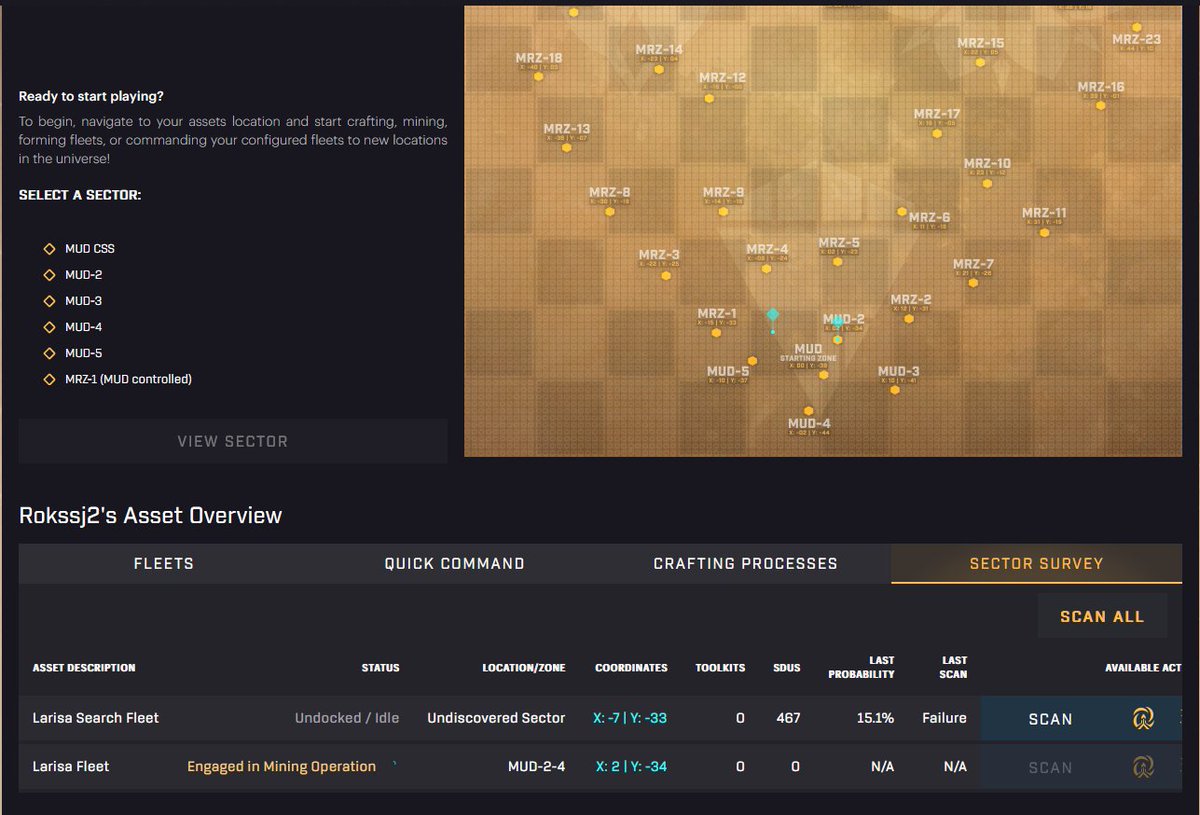The height and width of the screenshot is (815, 1200).
Task: Click the warp icon in Larisa Fleet row
Action: pyautogui.click(x=1143, y=767)
